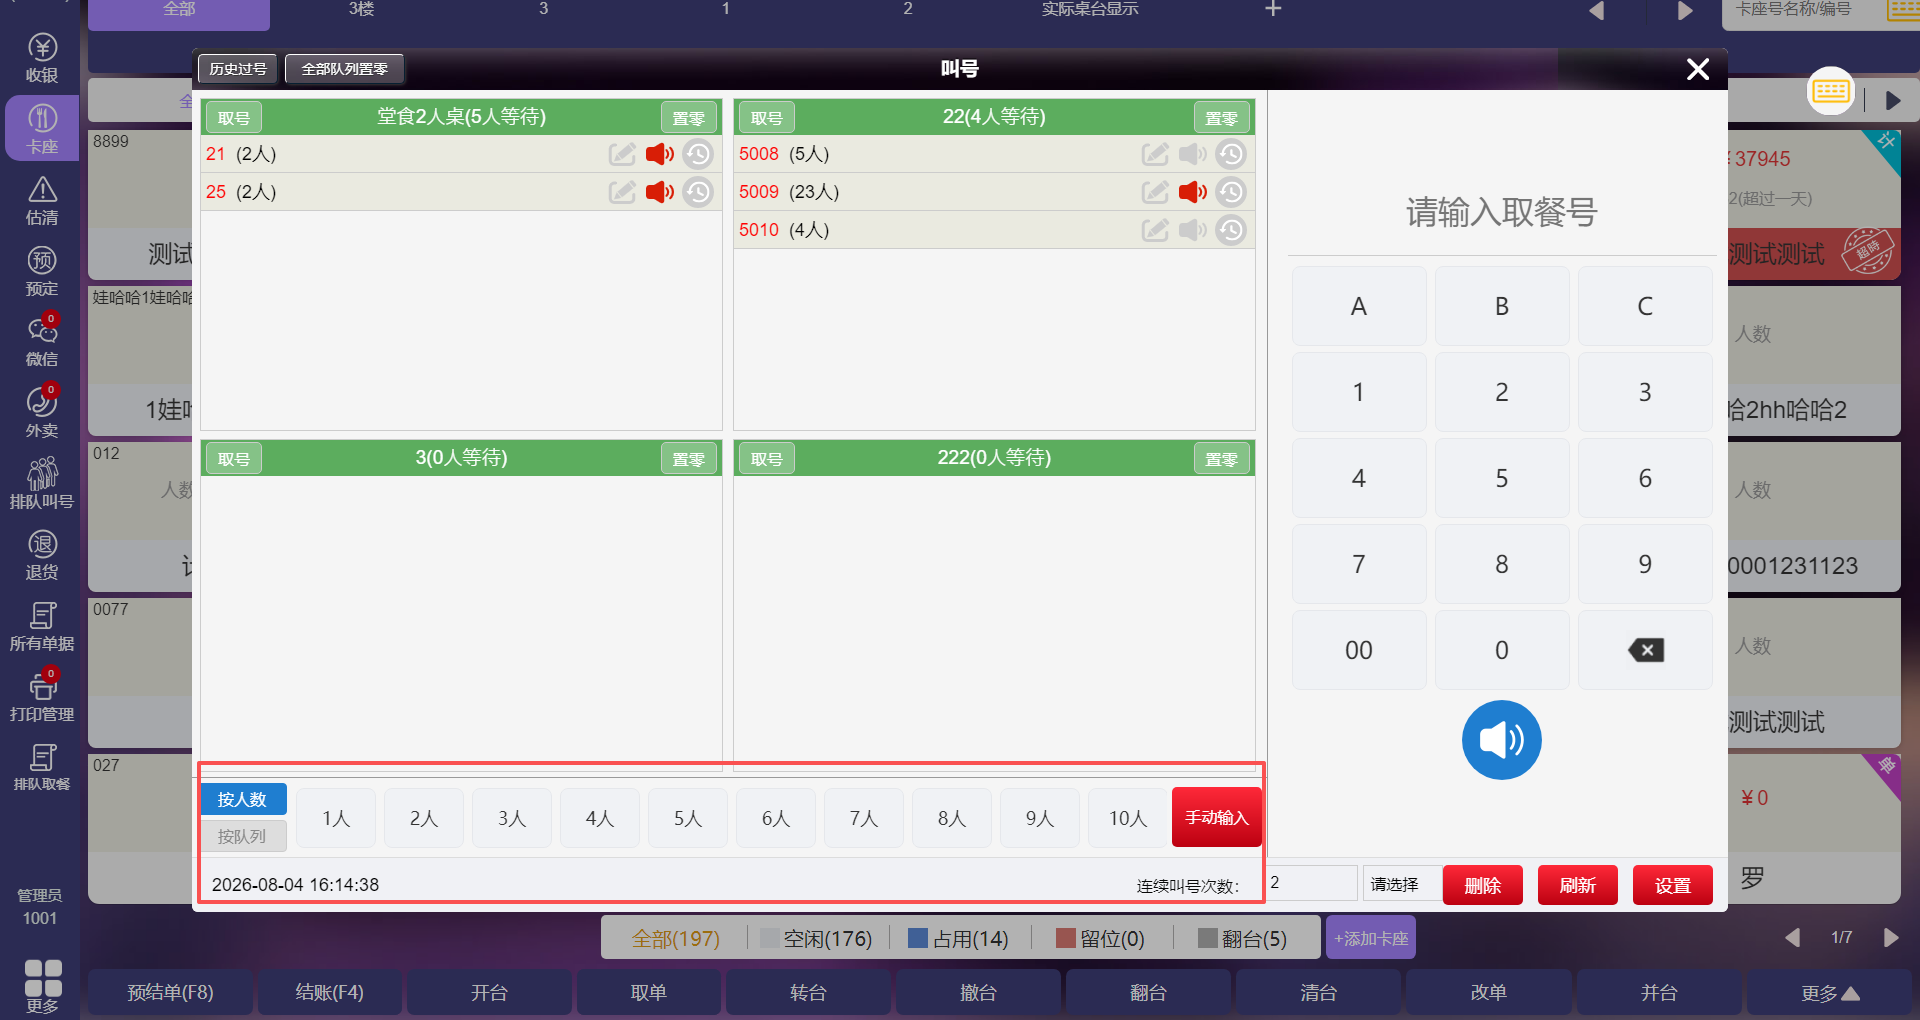Click the 连续叫号次数 input field

tap(1311, 884)
